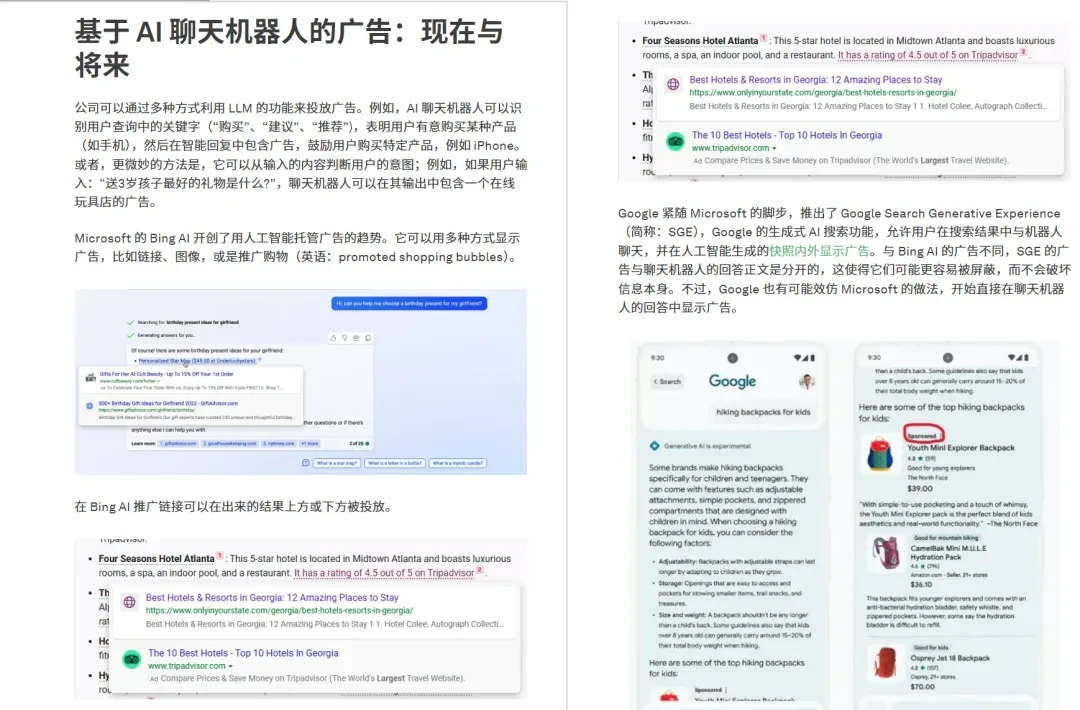Click the CamelBak Mini M.U.L.E Hydration Pack title
Screen dimensions: 1080x710
click(948, 552)
